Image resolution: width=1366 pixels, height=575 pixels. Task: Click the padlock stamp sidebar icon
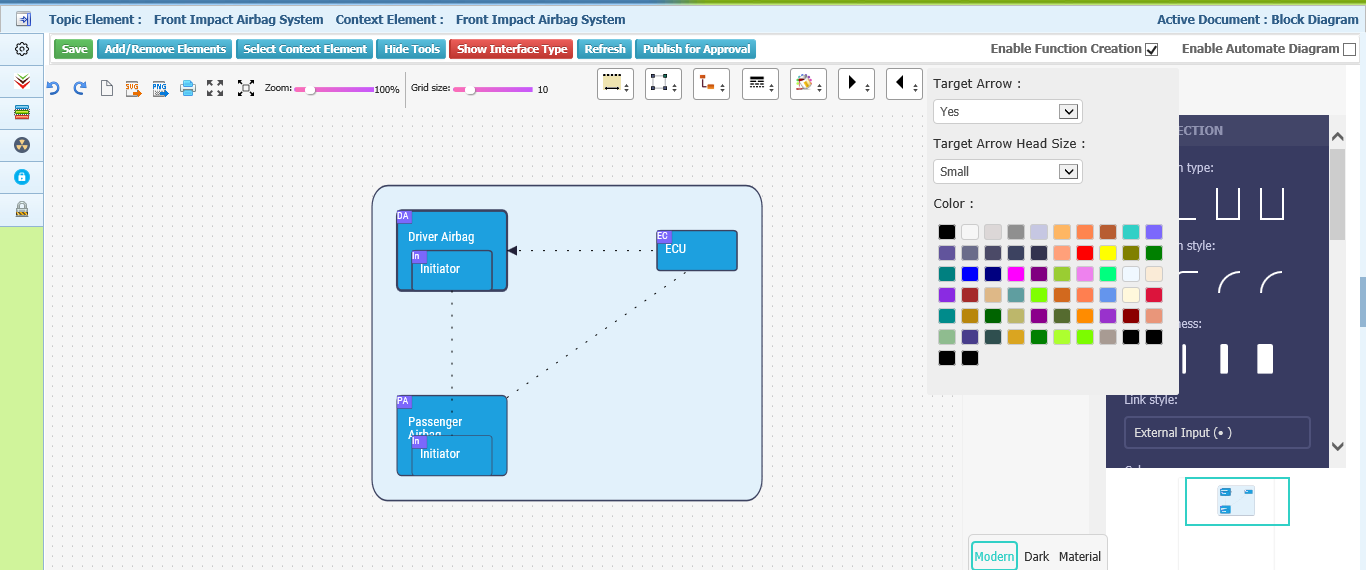point(22,209)
